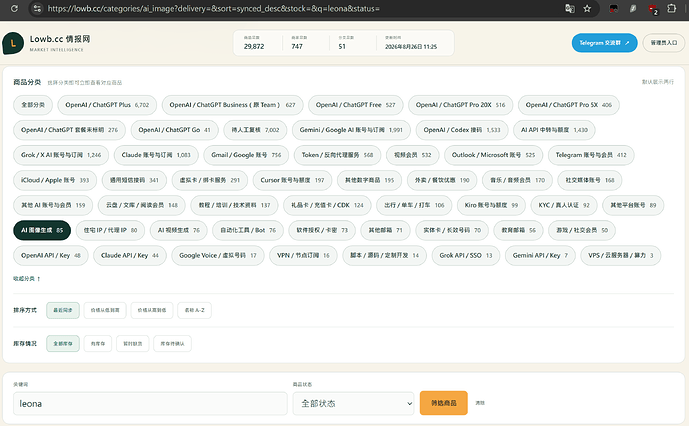This screenshot has height=426, width=689.
Task: Open OpenAI / ChatGPT Free category
Action: (x=355, y=105)
